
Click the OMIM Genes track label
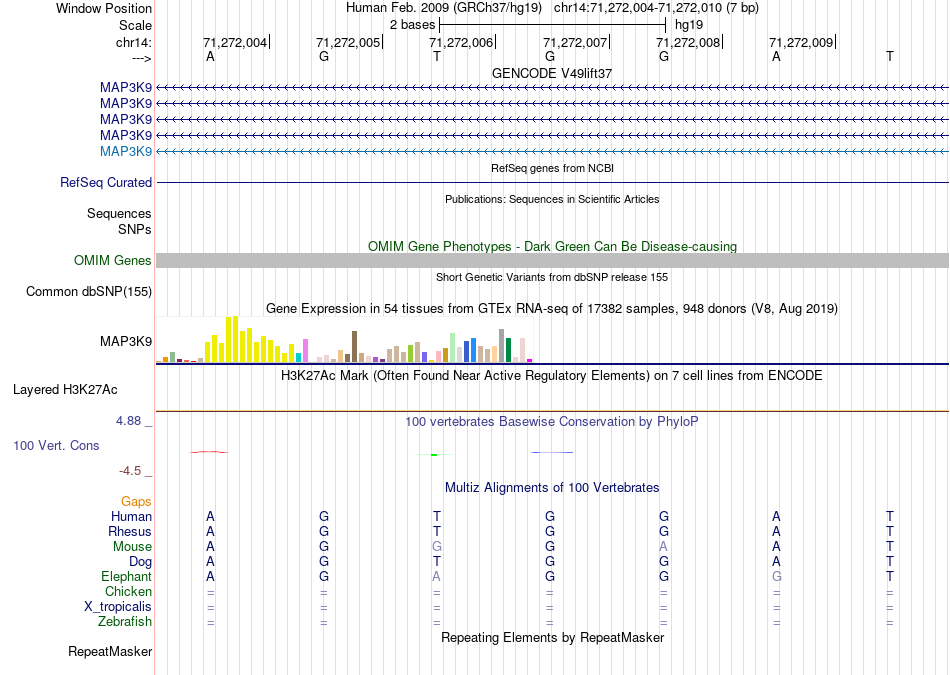[113, 261]
